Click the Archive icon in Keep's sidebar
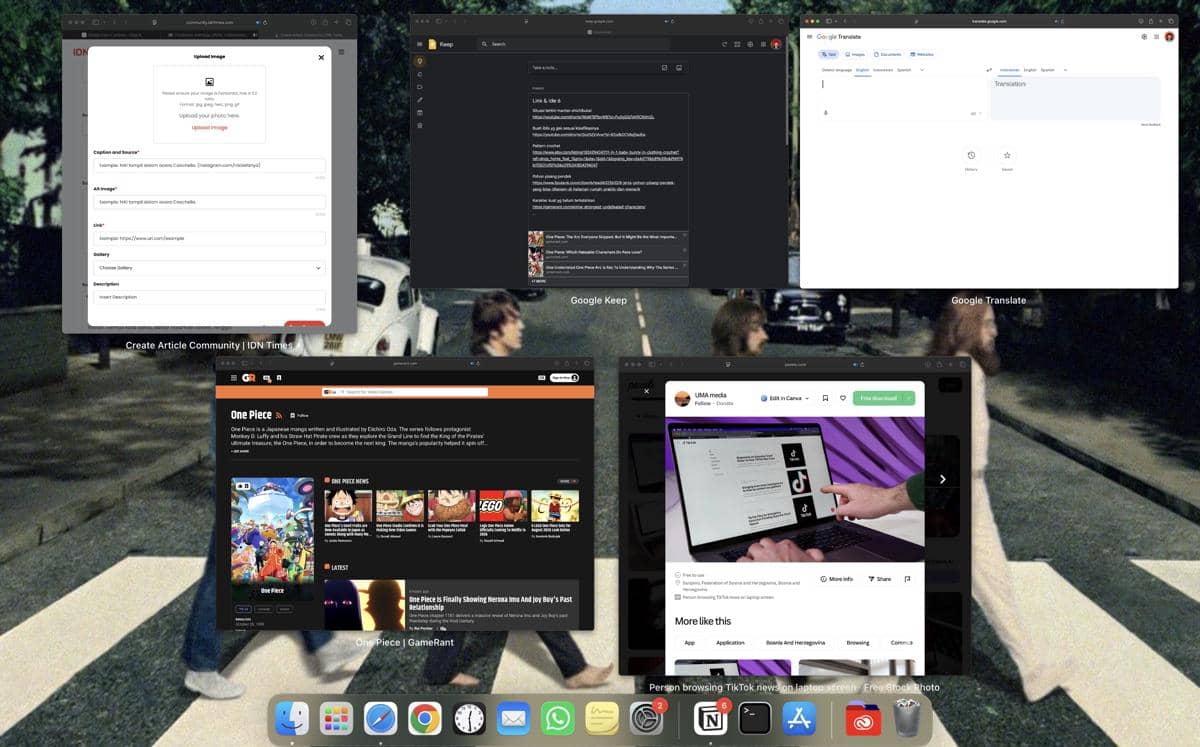 pos(419,111)
